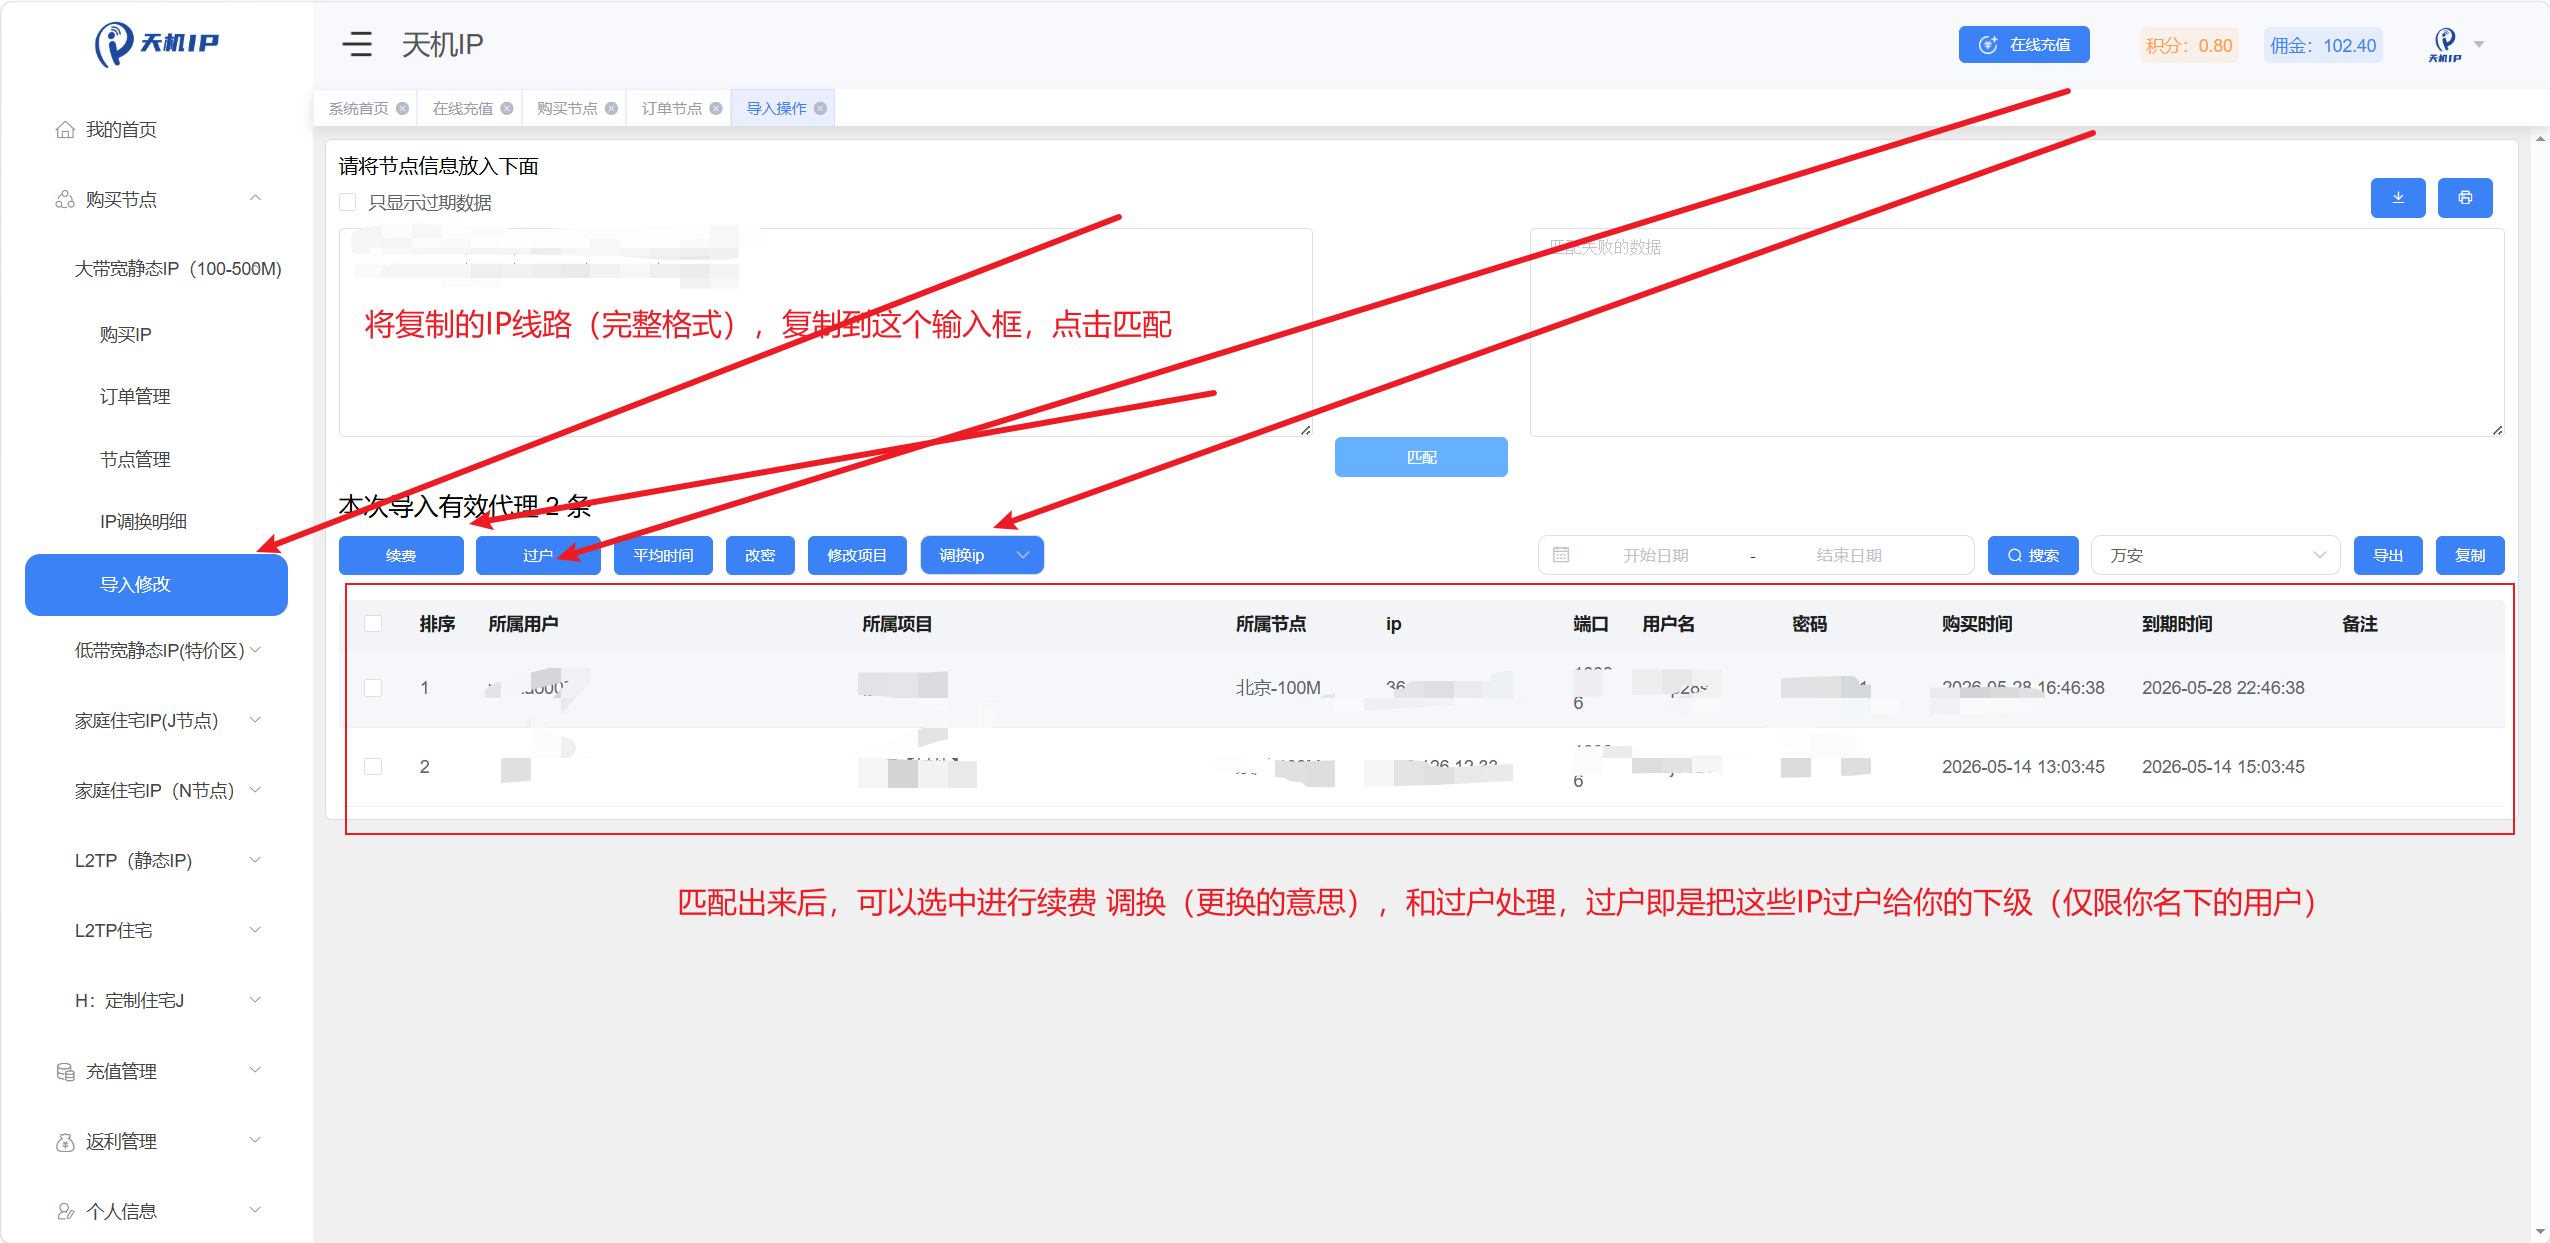Expand the 个人信息 menu

tap(256, 1211)
